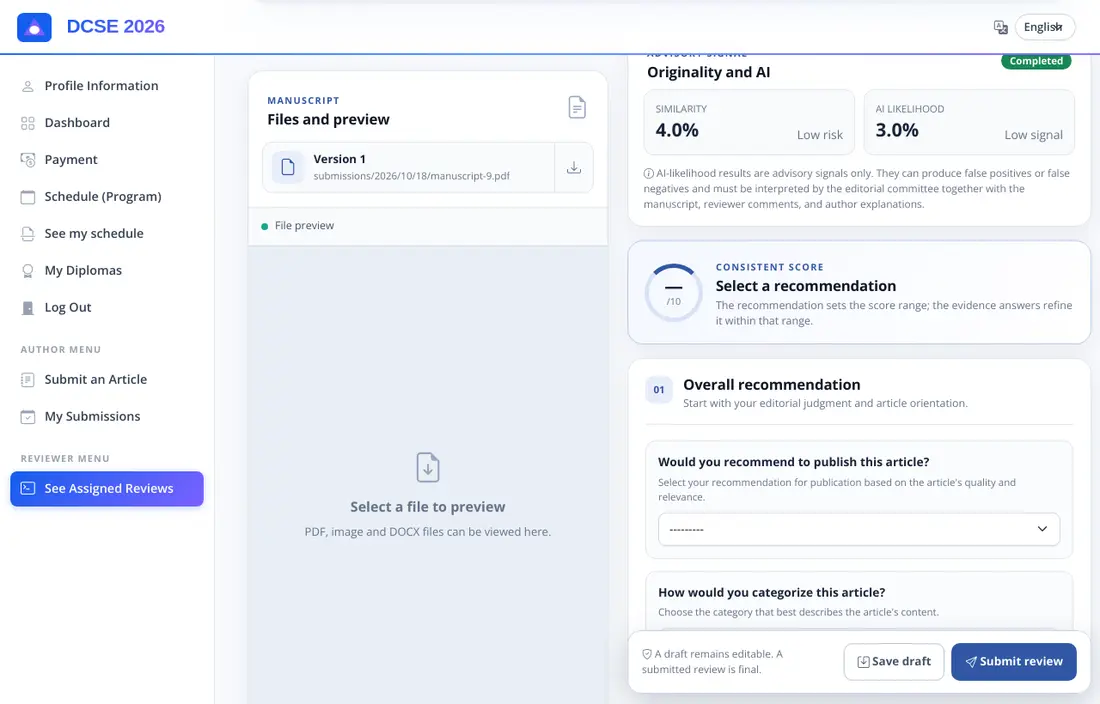The height and width of the screenshot is (704, 1100).
Task: Click the Schedule (Program) calendar icon
Action: pos(28,197)
